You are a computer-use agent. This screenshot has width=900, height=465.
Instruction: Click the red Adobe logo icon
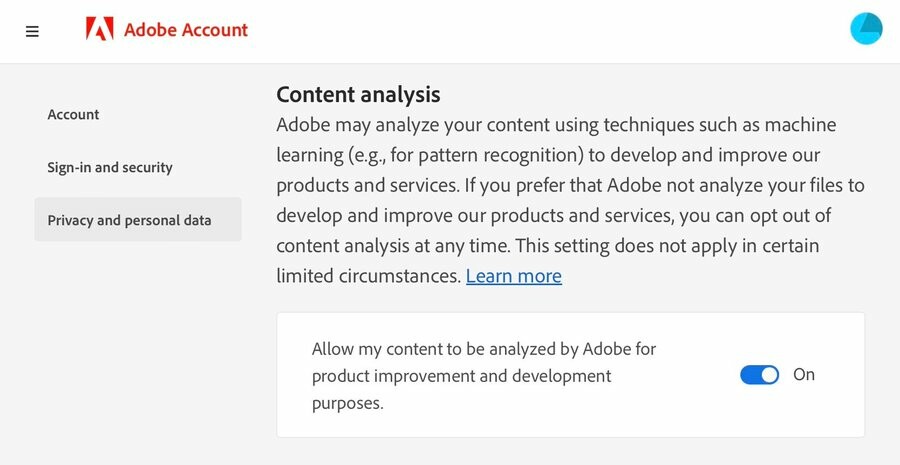[x=99, y=30]
